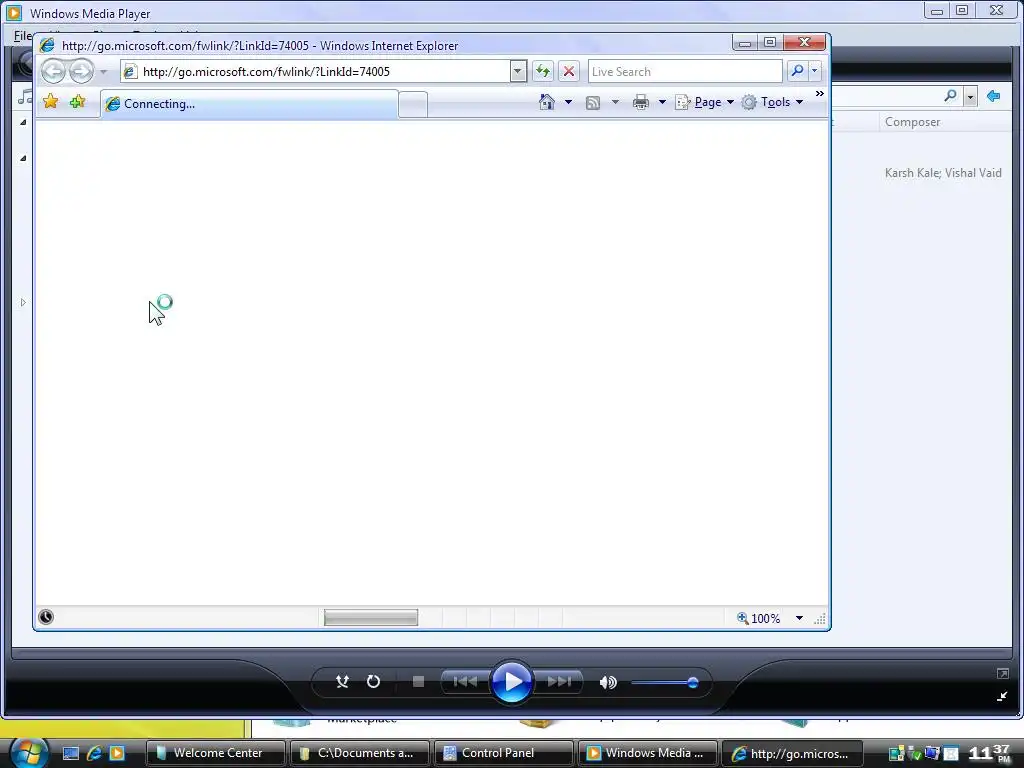This screenshot has height=768, width=1024.
Task: Click the Media Player blue arrow icon
Action: point(993,96)
